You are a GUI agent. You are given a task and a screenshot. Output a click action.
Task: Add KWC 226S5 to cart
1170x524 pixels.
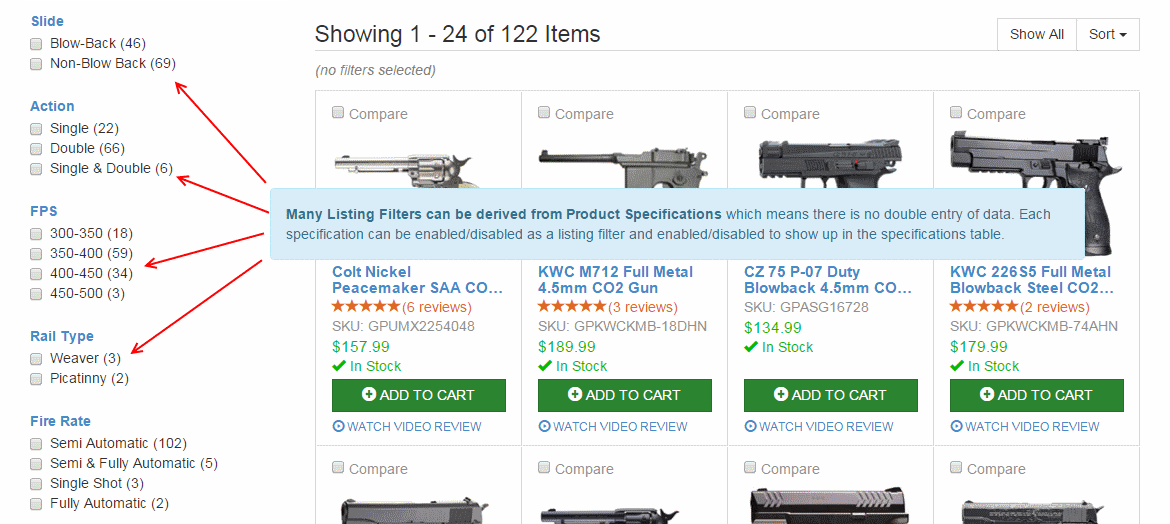[1036, 395]
